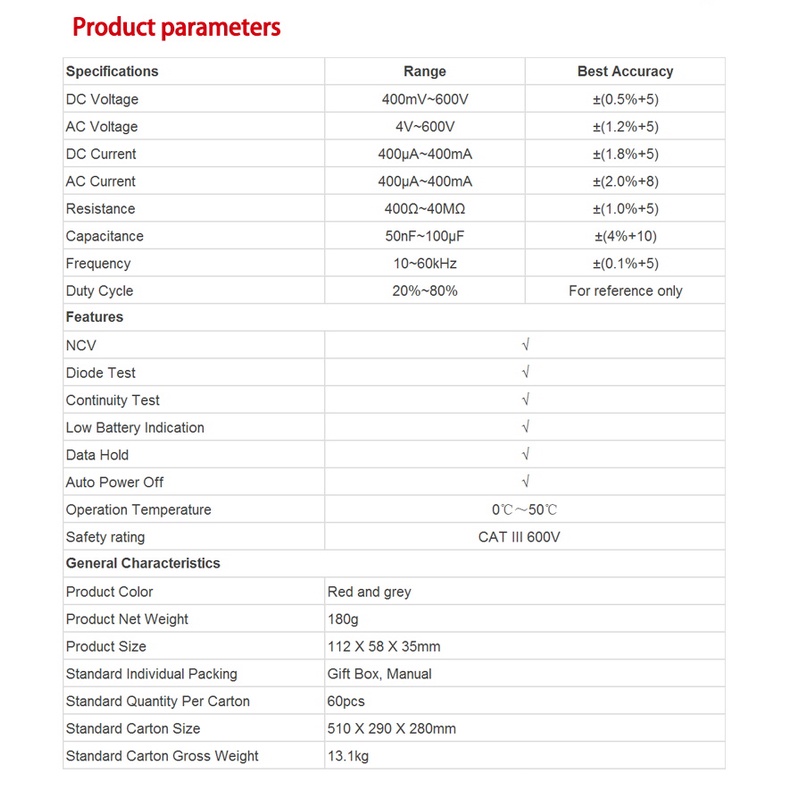Click the NCV feature checkmark
This screenshot has width=790, height=790.
coord(525,345)
